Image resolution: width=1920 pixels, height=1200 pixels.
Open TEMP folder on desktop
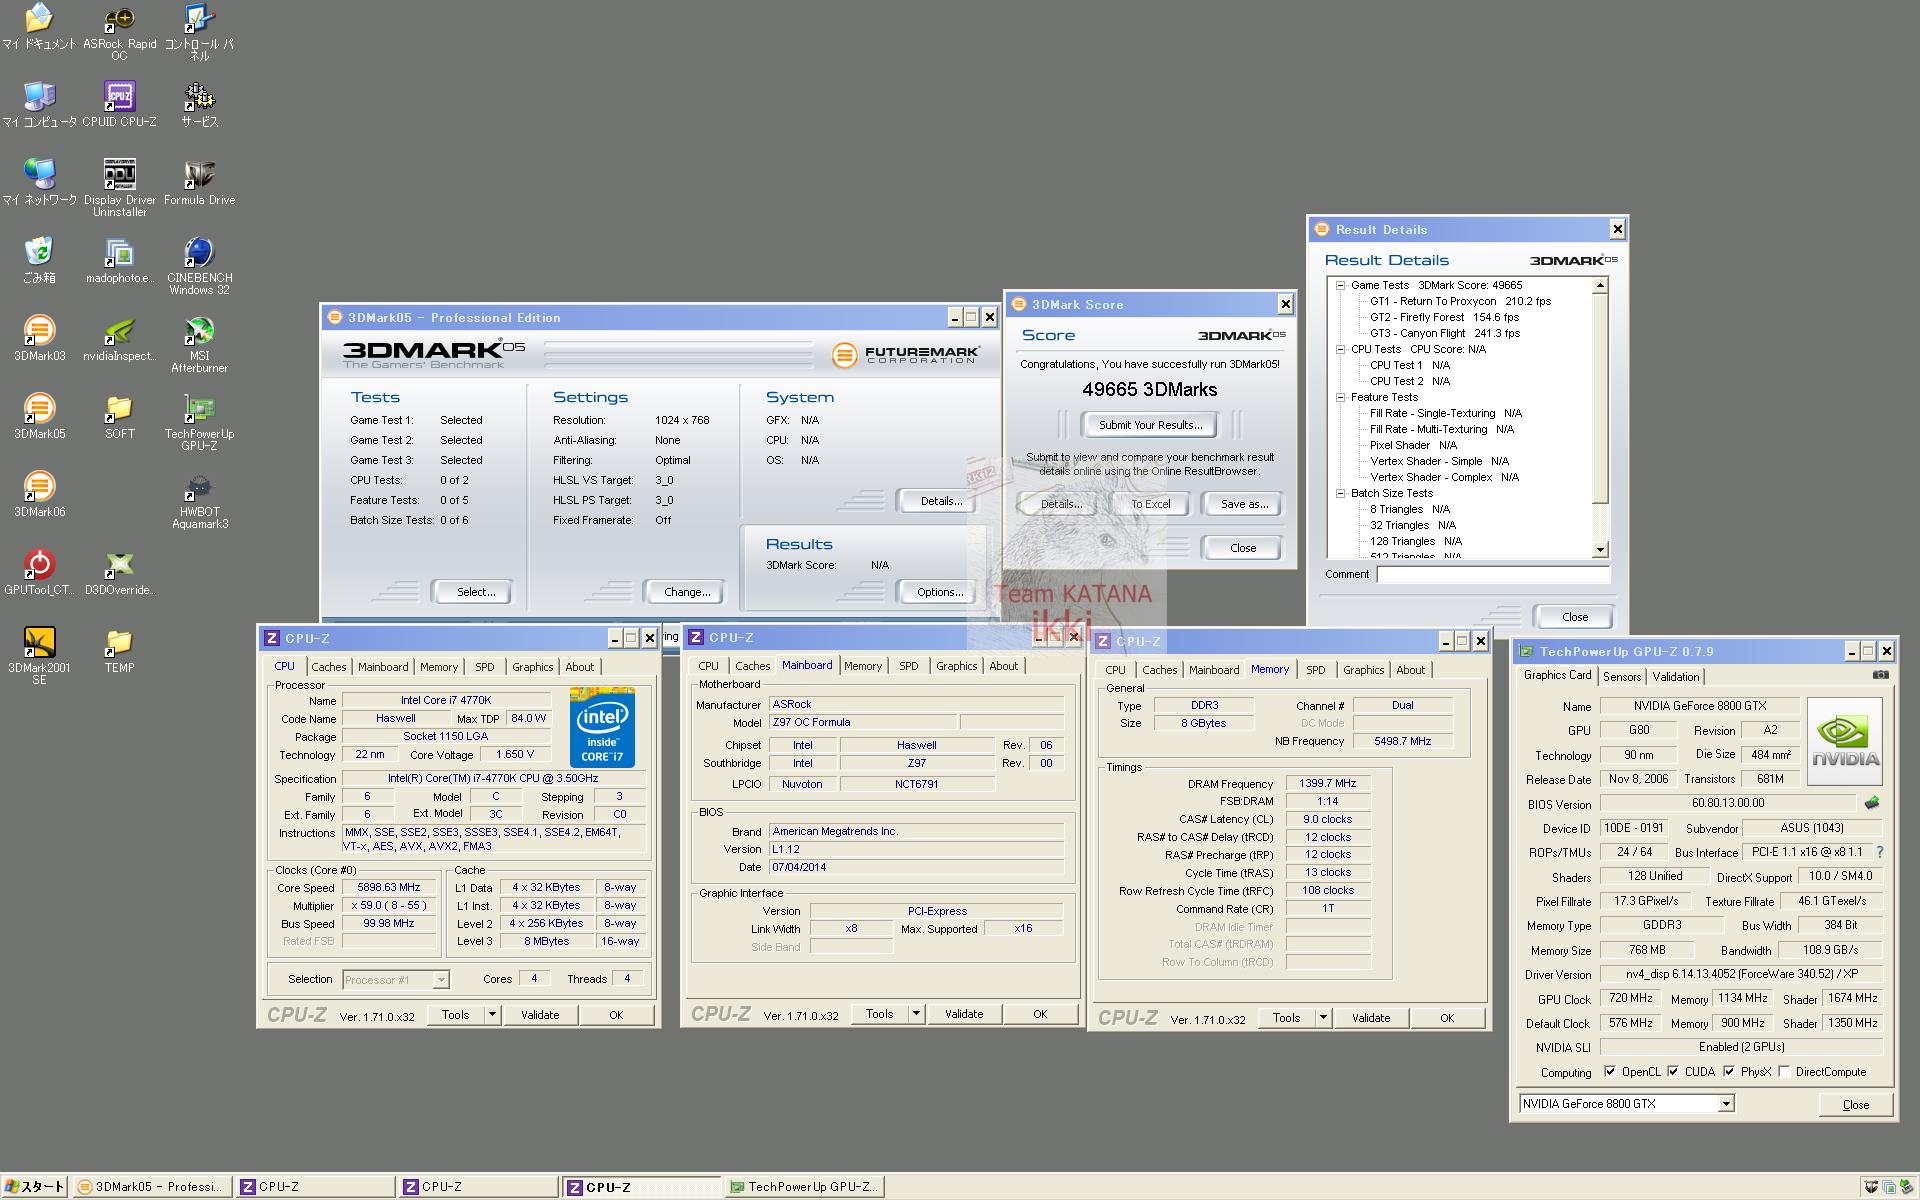click(x=119, y=650)
